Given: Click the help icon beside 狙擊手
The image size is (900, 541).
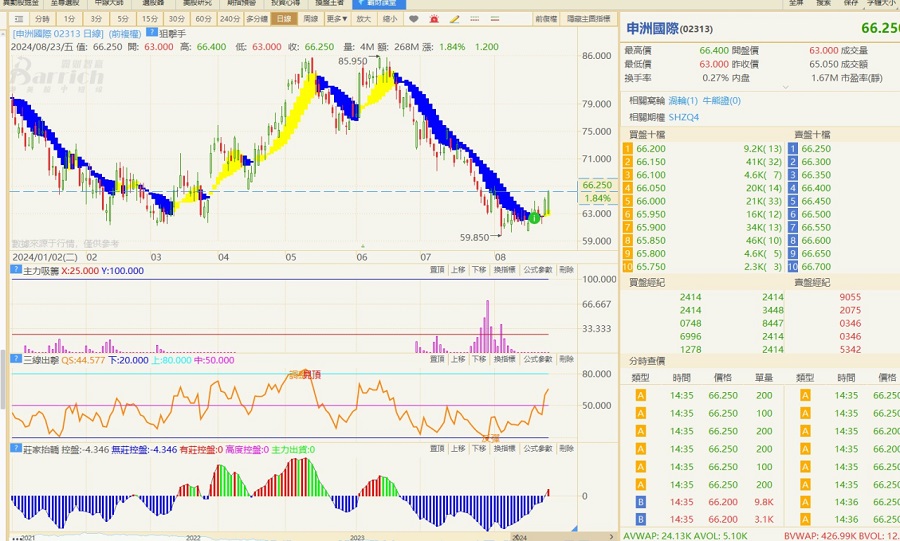Looking at the screenshot, I should [x=152, y=32].
